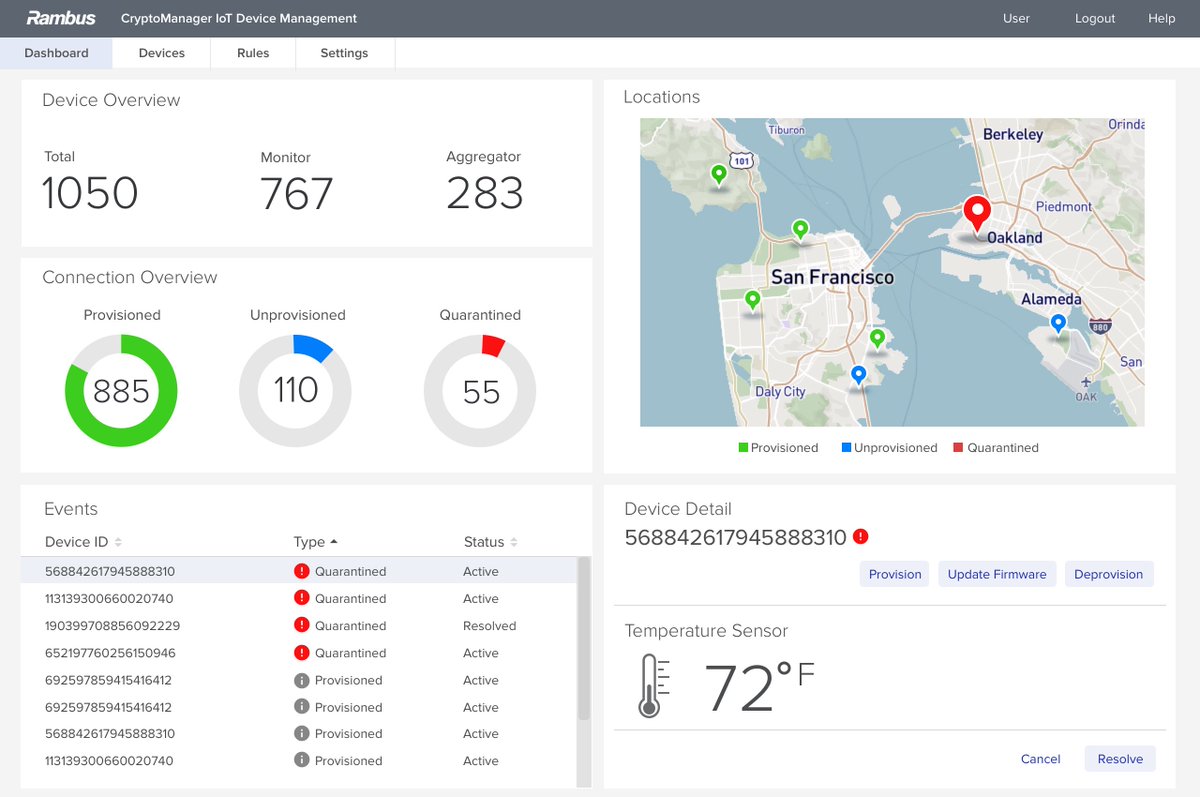Click the Events list scrollbar
Viewport: 1200px width, 797px height.
tap(584, 640)
